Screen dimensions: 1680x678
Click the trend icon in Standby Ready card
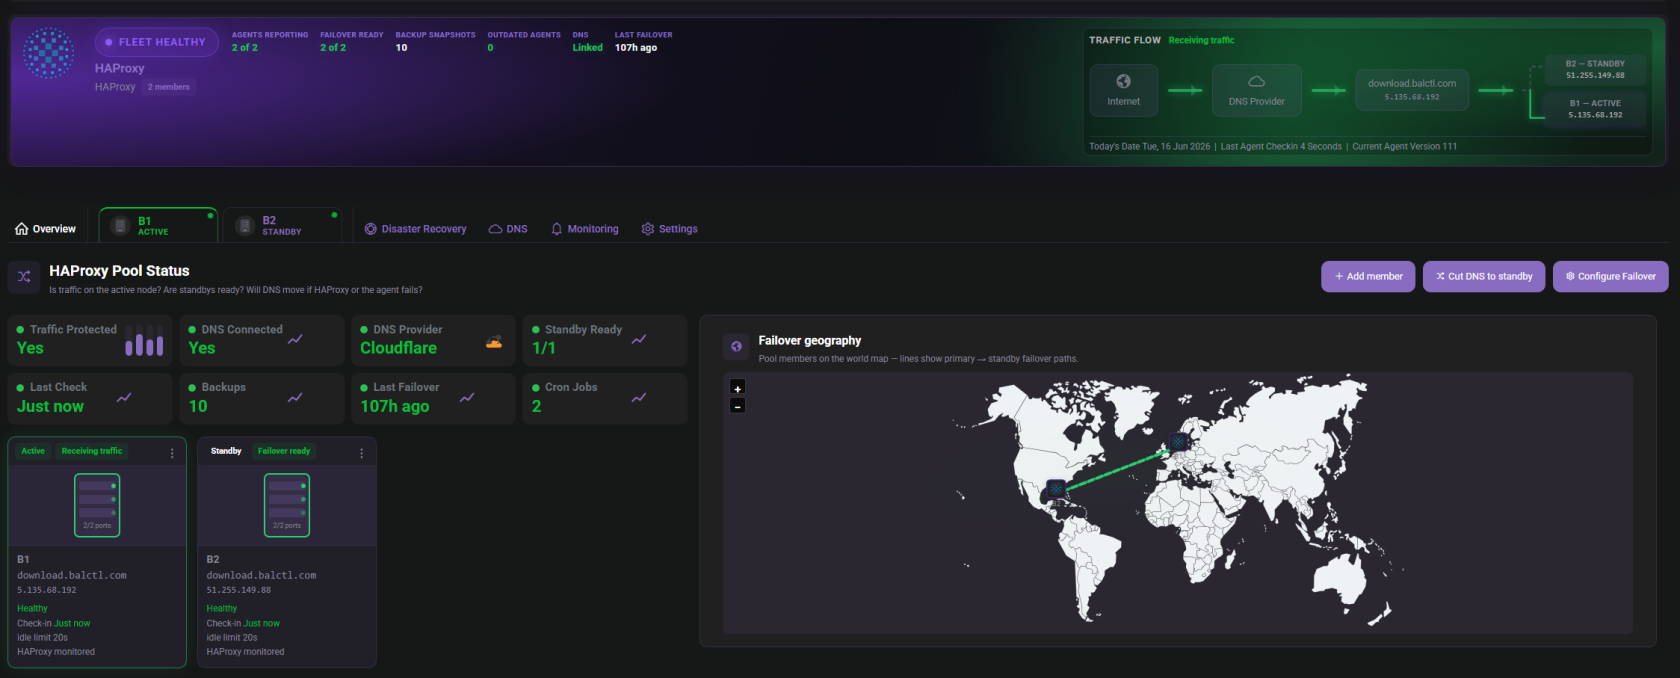[x=639, y=340]
